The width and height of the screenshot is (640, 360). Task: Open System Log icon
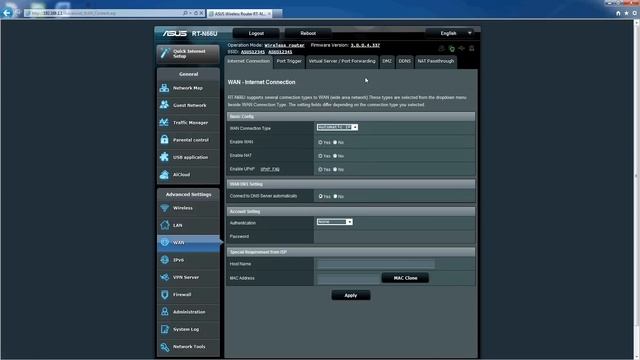click(x=164, y=329)
